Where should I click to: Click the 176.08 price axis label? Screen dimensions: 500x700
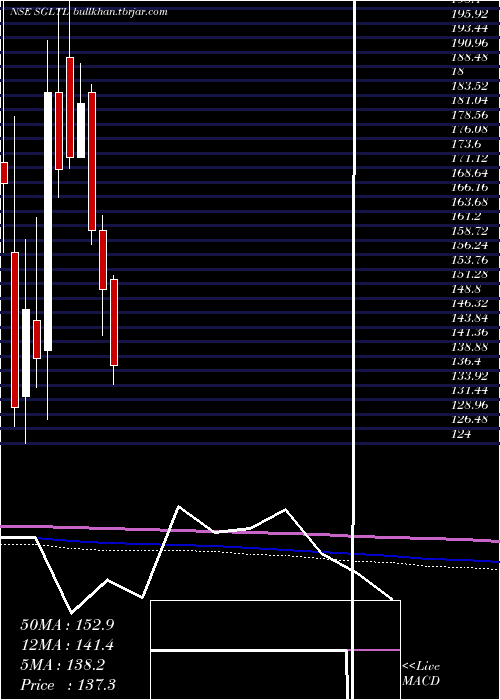pyautogui.click(x=469, y=130)
